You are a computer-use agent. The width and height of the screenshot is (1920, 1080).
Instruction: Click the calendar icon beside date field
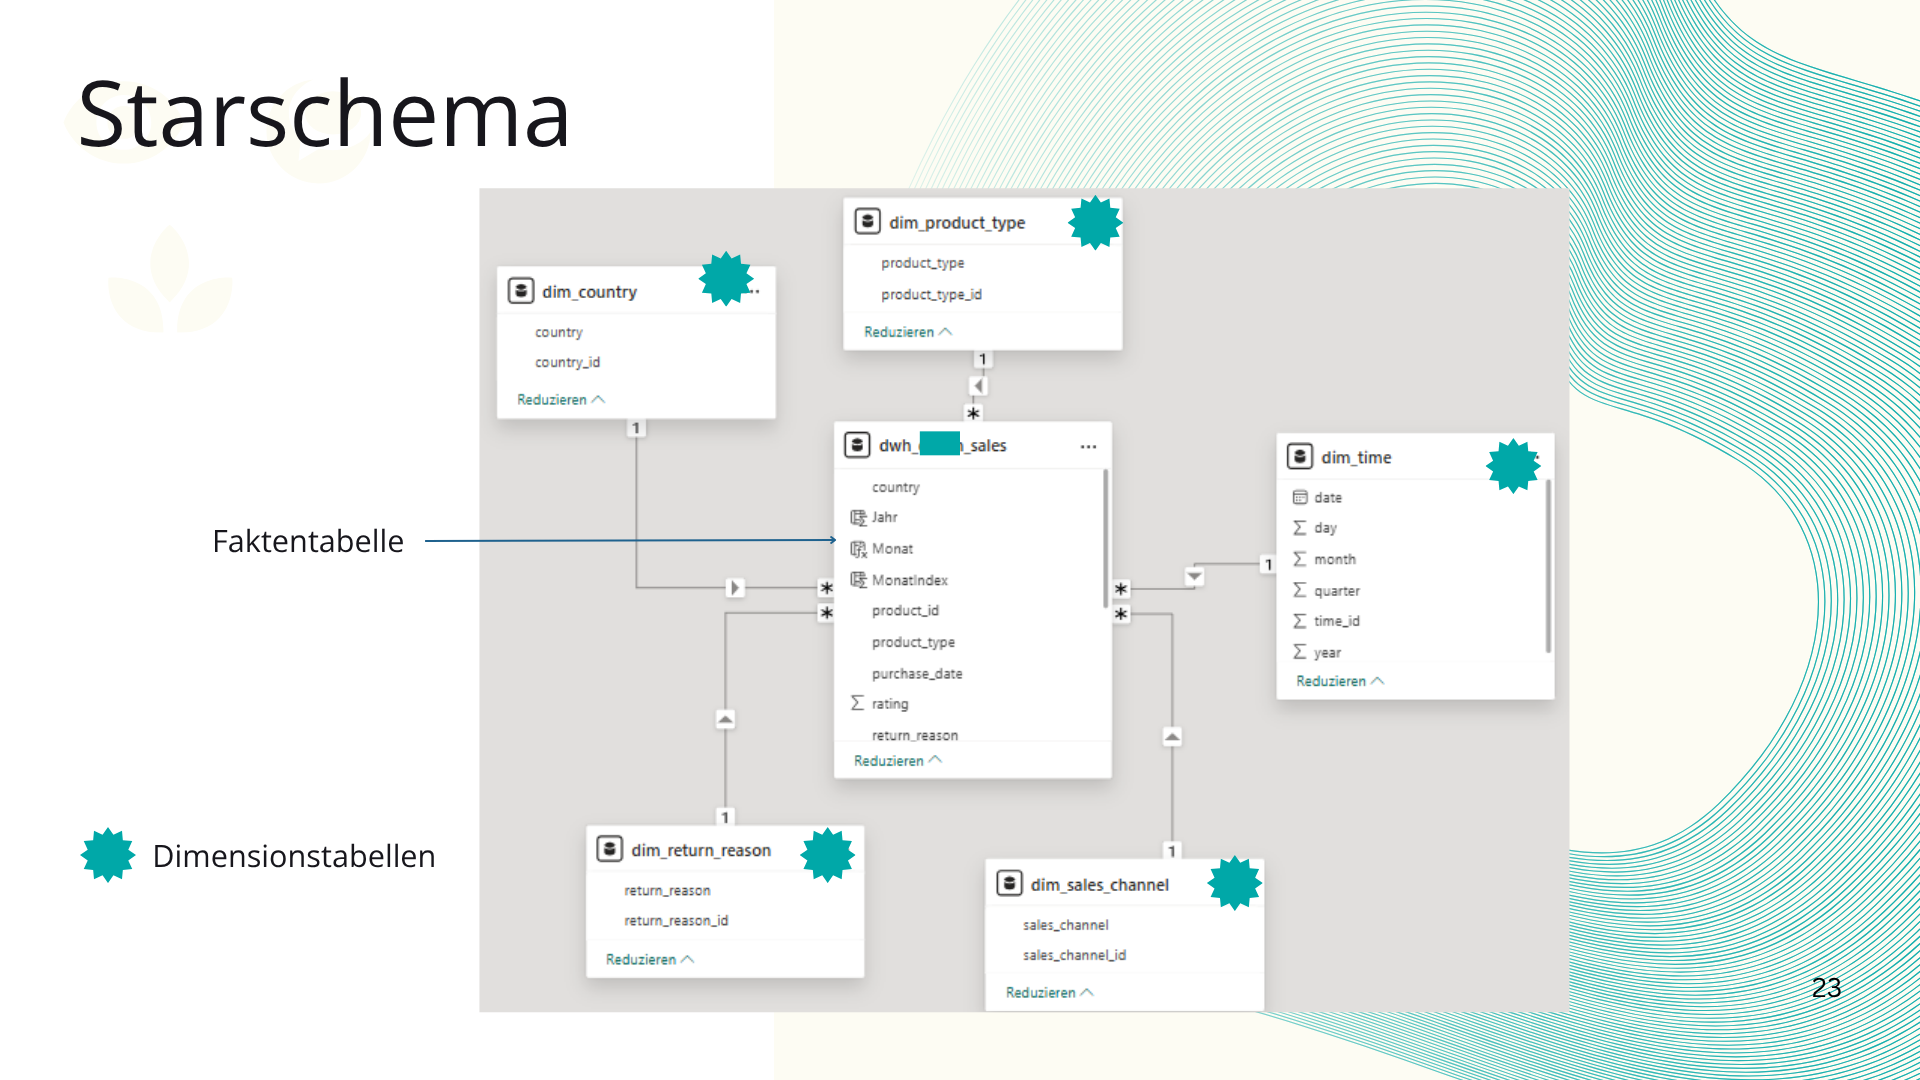pyautogui.click(x=1299, y=497)
